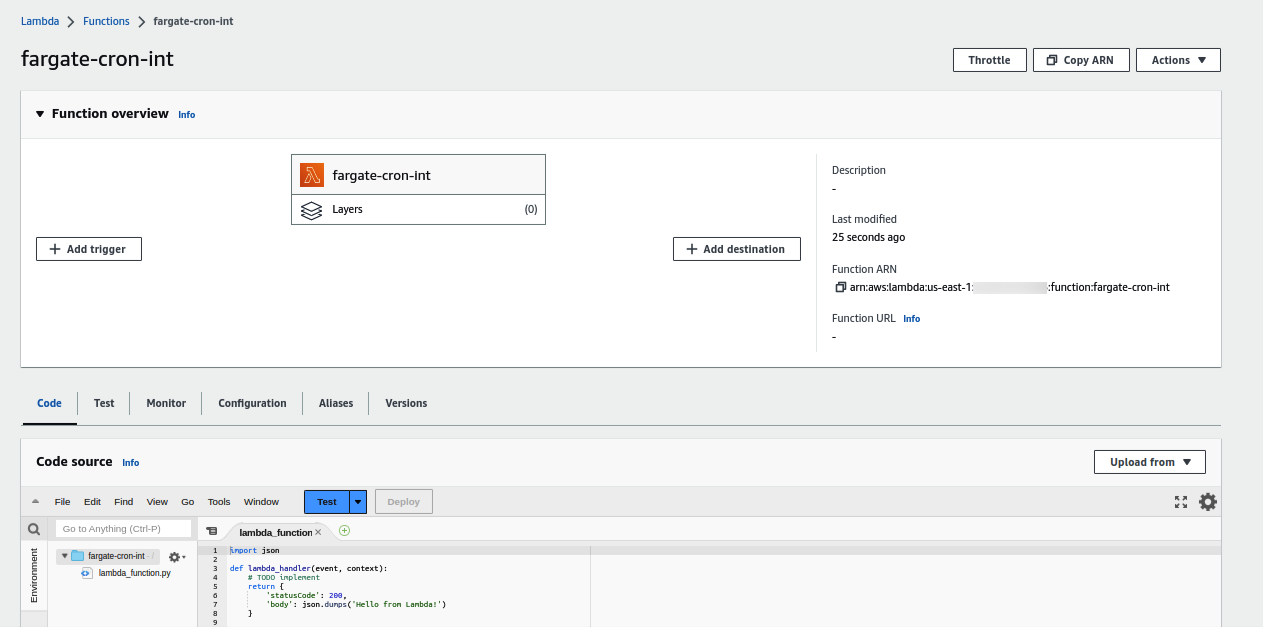This screenshot has width=1263, height=627.
Task: Focus the Go to Anything search field
Action: pyautogui.click(x=122, y=529)
